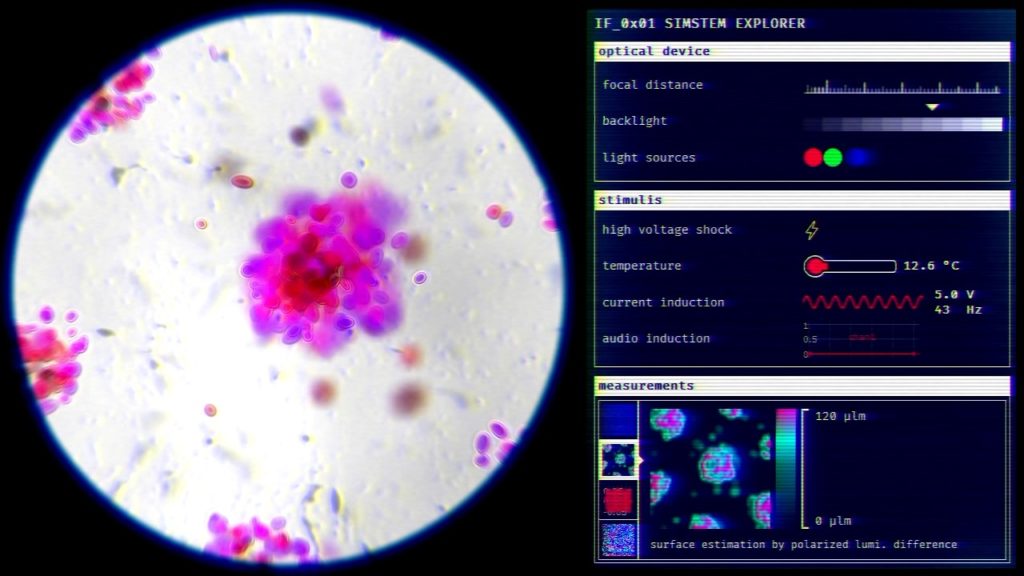Trigger the high voltage shock lightning icon

[x=812, y=230]
